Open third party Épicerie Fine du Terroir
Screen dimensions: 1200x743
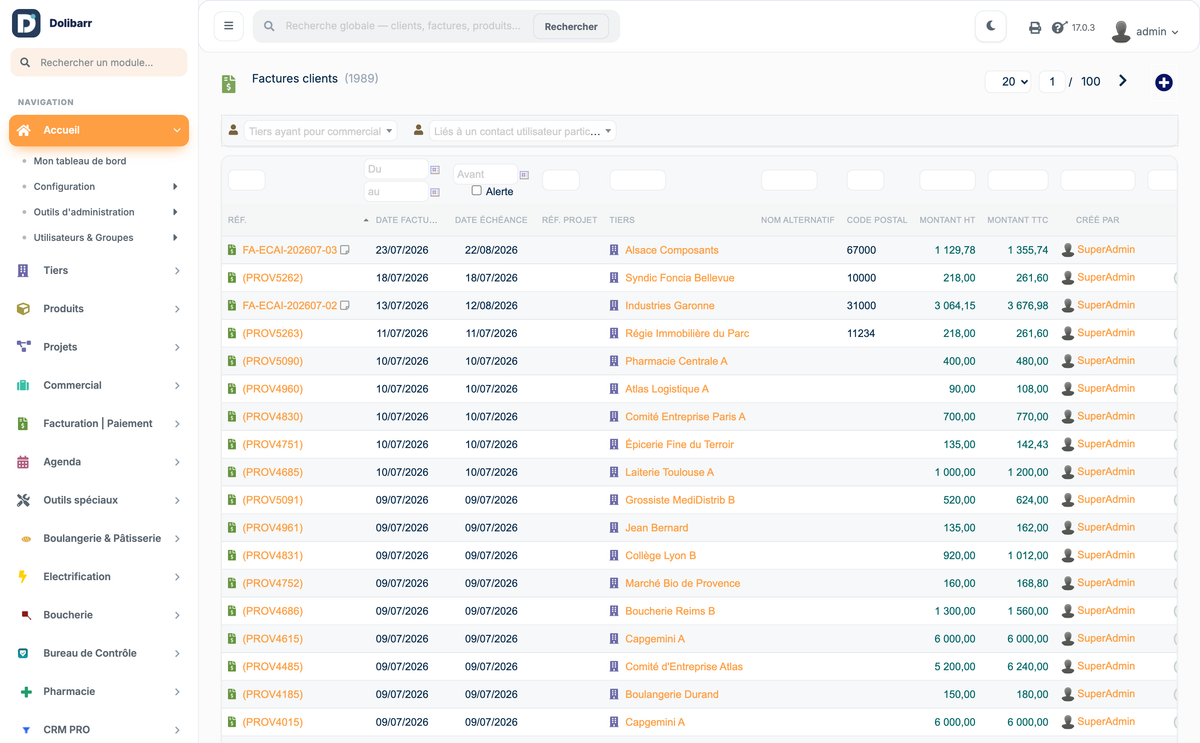coord(680,445)
